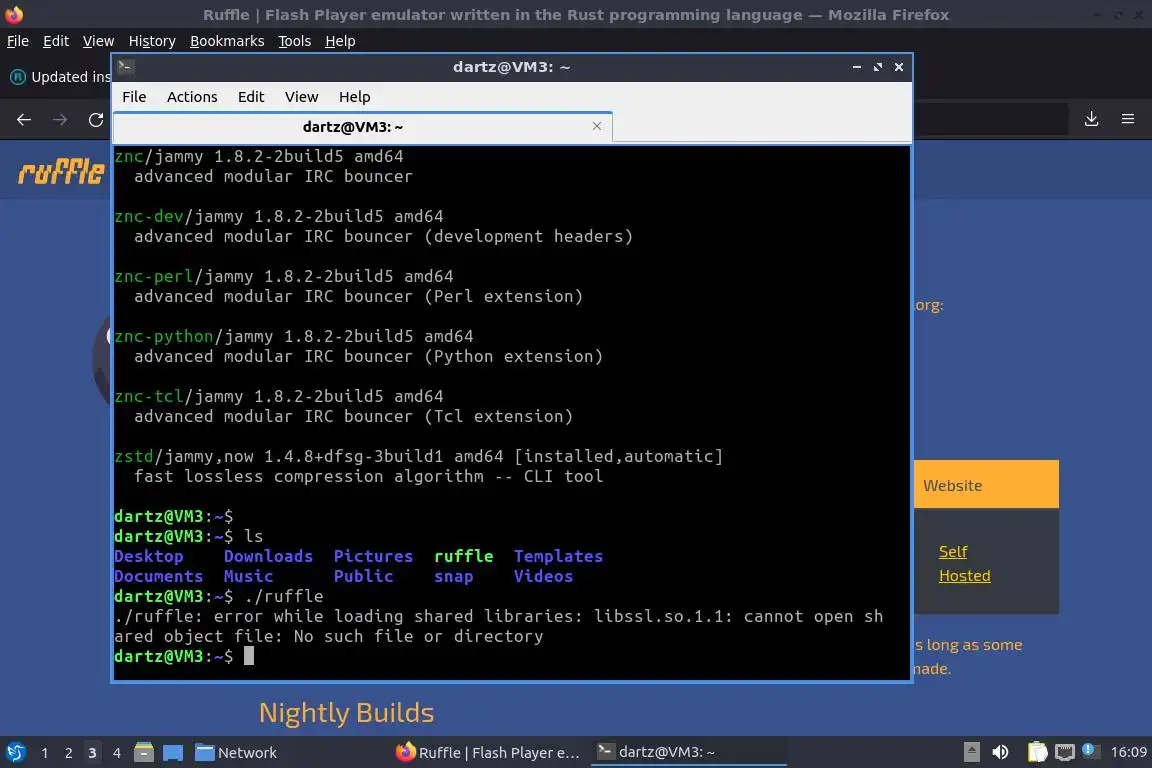
Task: Open the terminal View menu
Action: (301, 97)
